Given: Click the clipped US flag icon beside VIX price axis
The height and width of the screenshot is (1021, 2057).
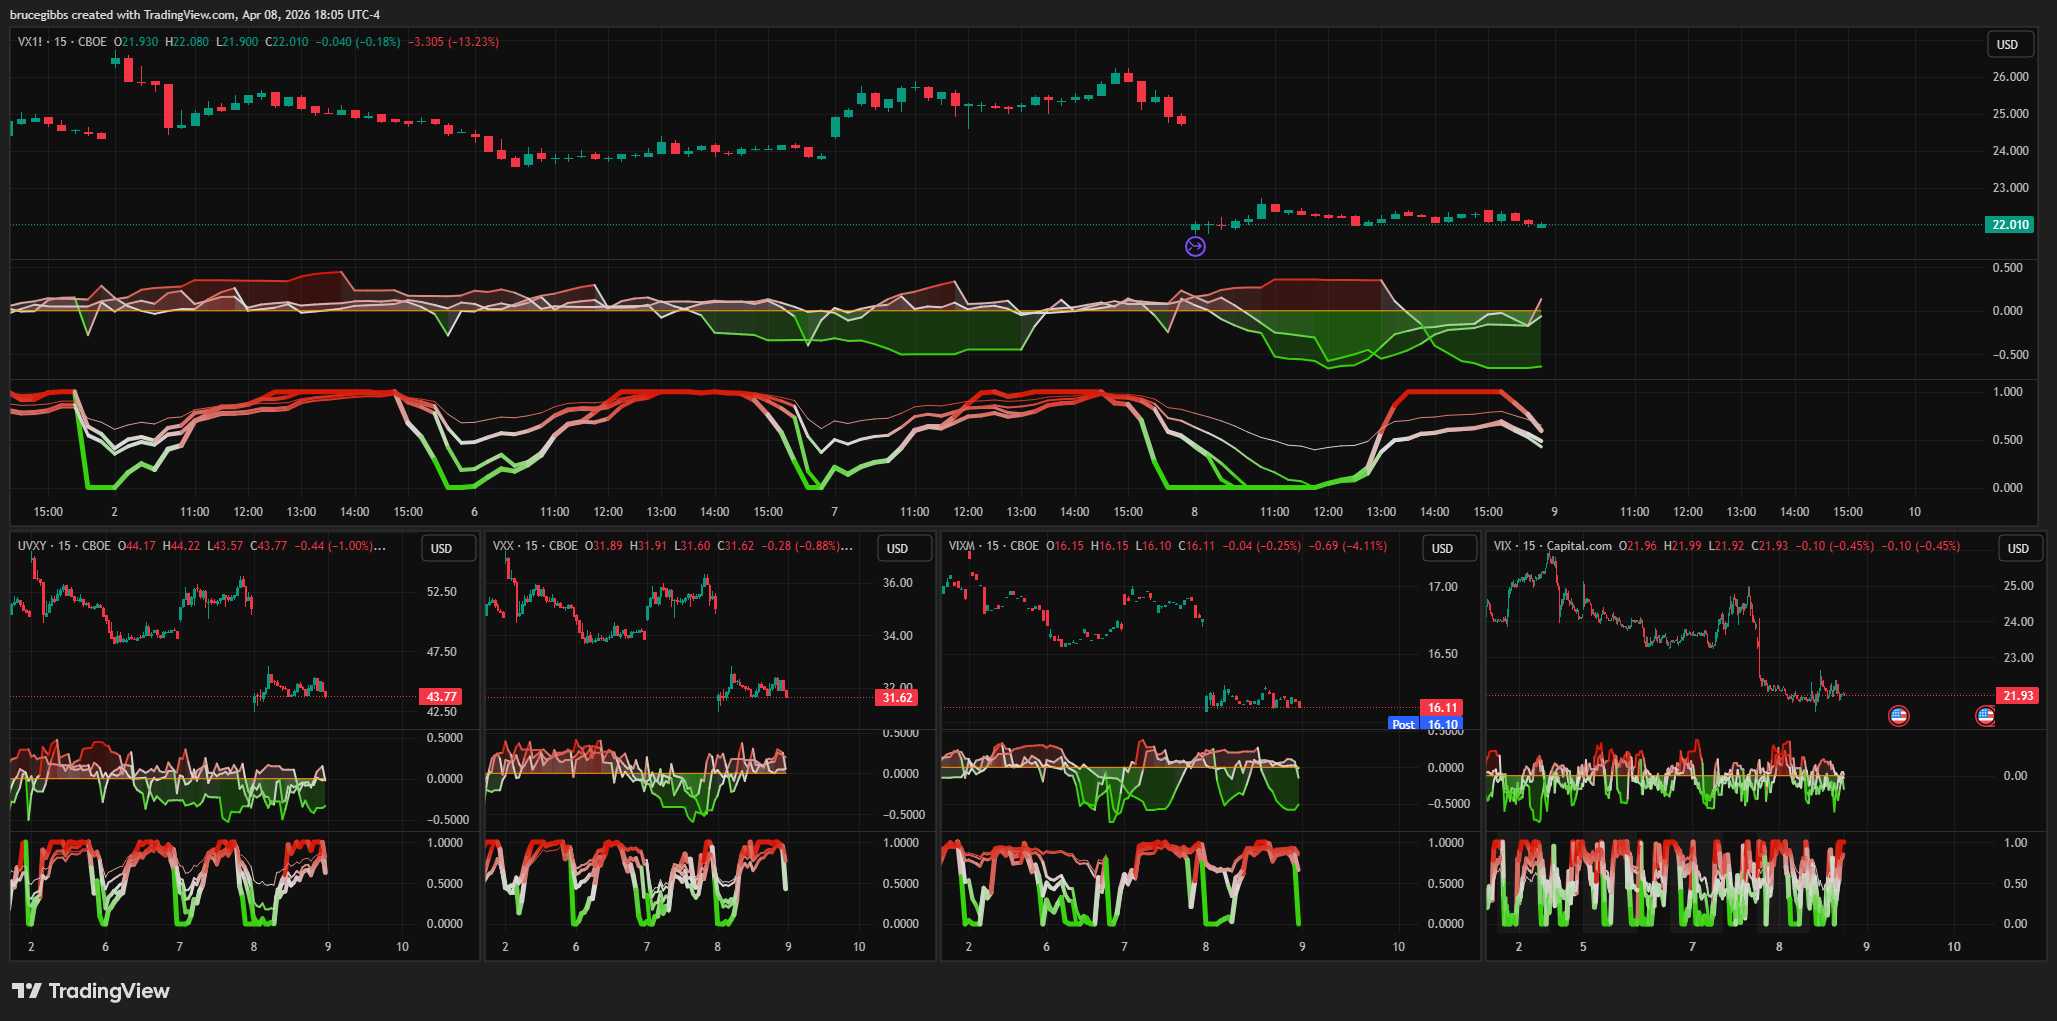Looking at the screenshot, I should coord(1986,715).
